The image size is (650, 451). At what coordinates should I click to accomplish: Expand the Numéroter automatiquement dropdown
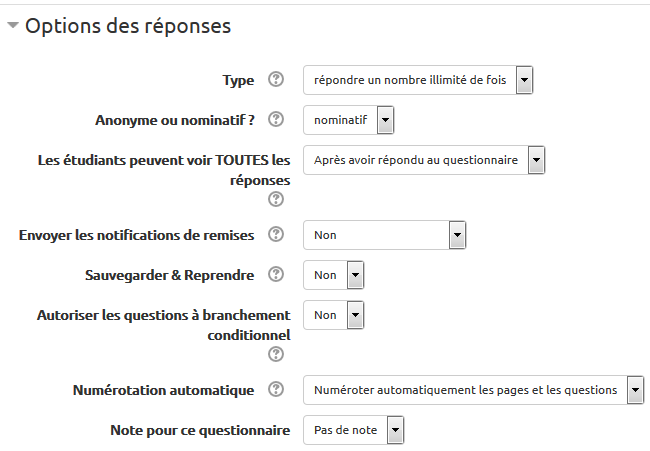(474, 390)
